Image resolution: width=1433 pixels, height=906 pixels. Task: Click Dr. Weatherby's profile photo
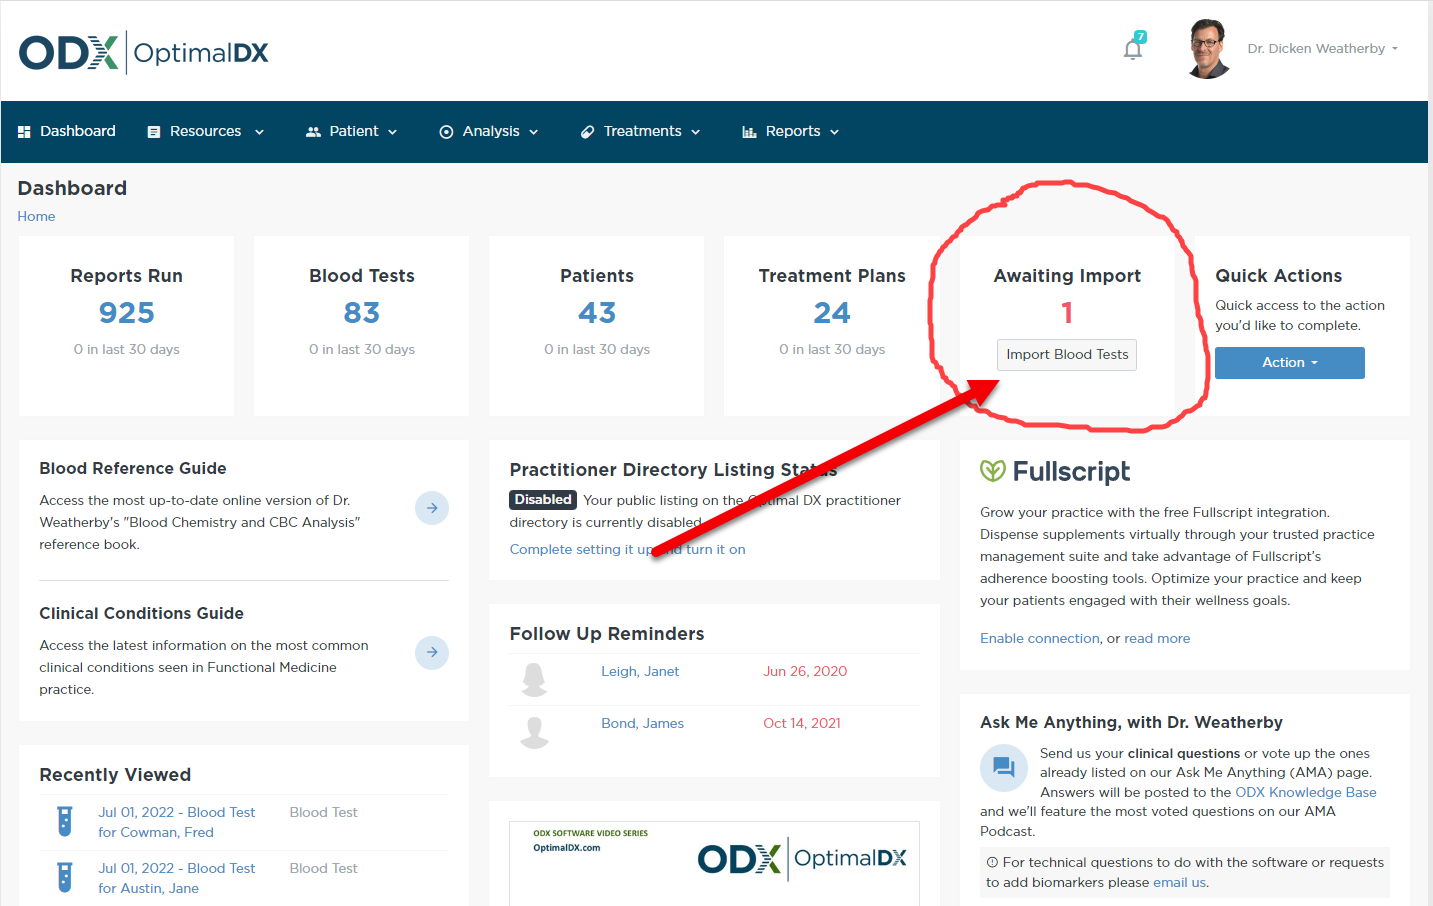(1208, 48)
